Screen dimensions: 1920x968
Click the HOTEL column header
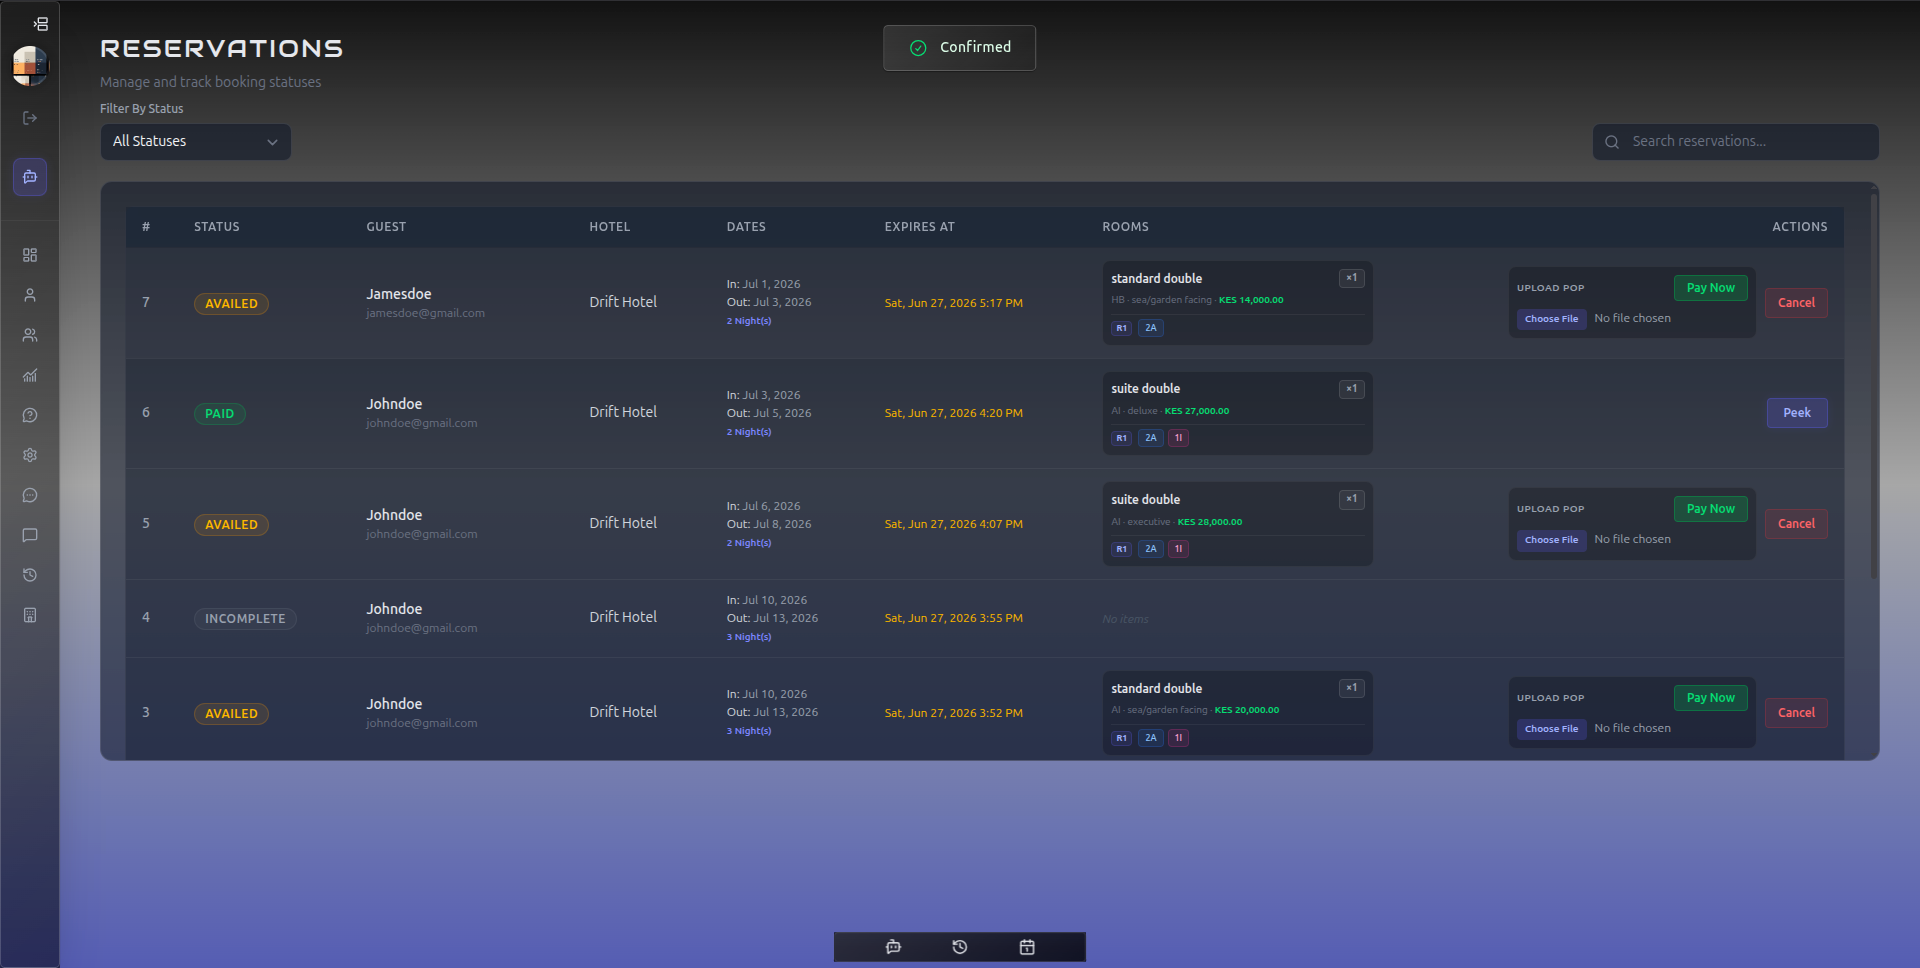click(x=610, y=227)
